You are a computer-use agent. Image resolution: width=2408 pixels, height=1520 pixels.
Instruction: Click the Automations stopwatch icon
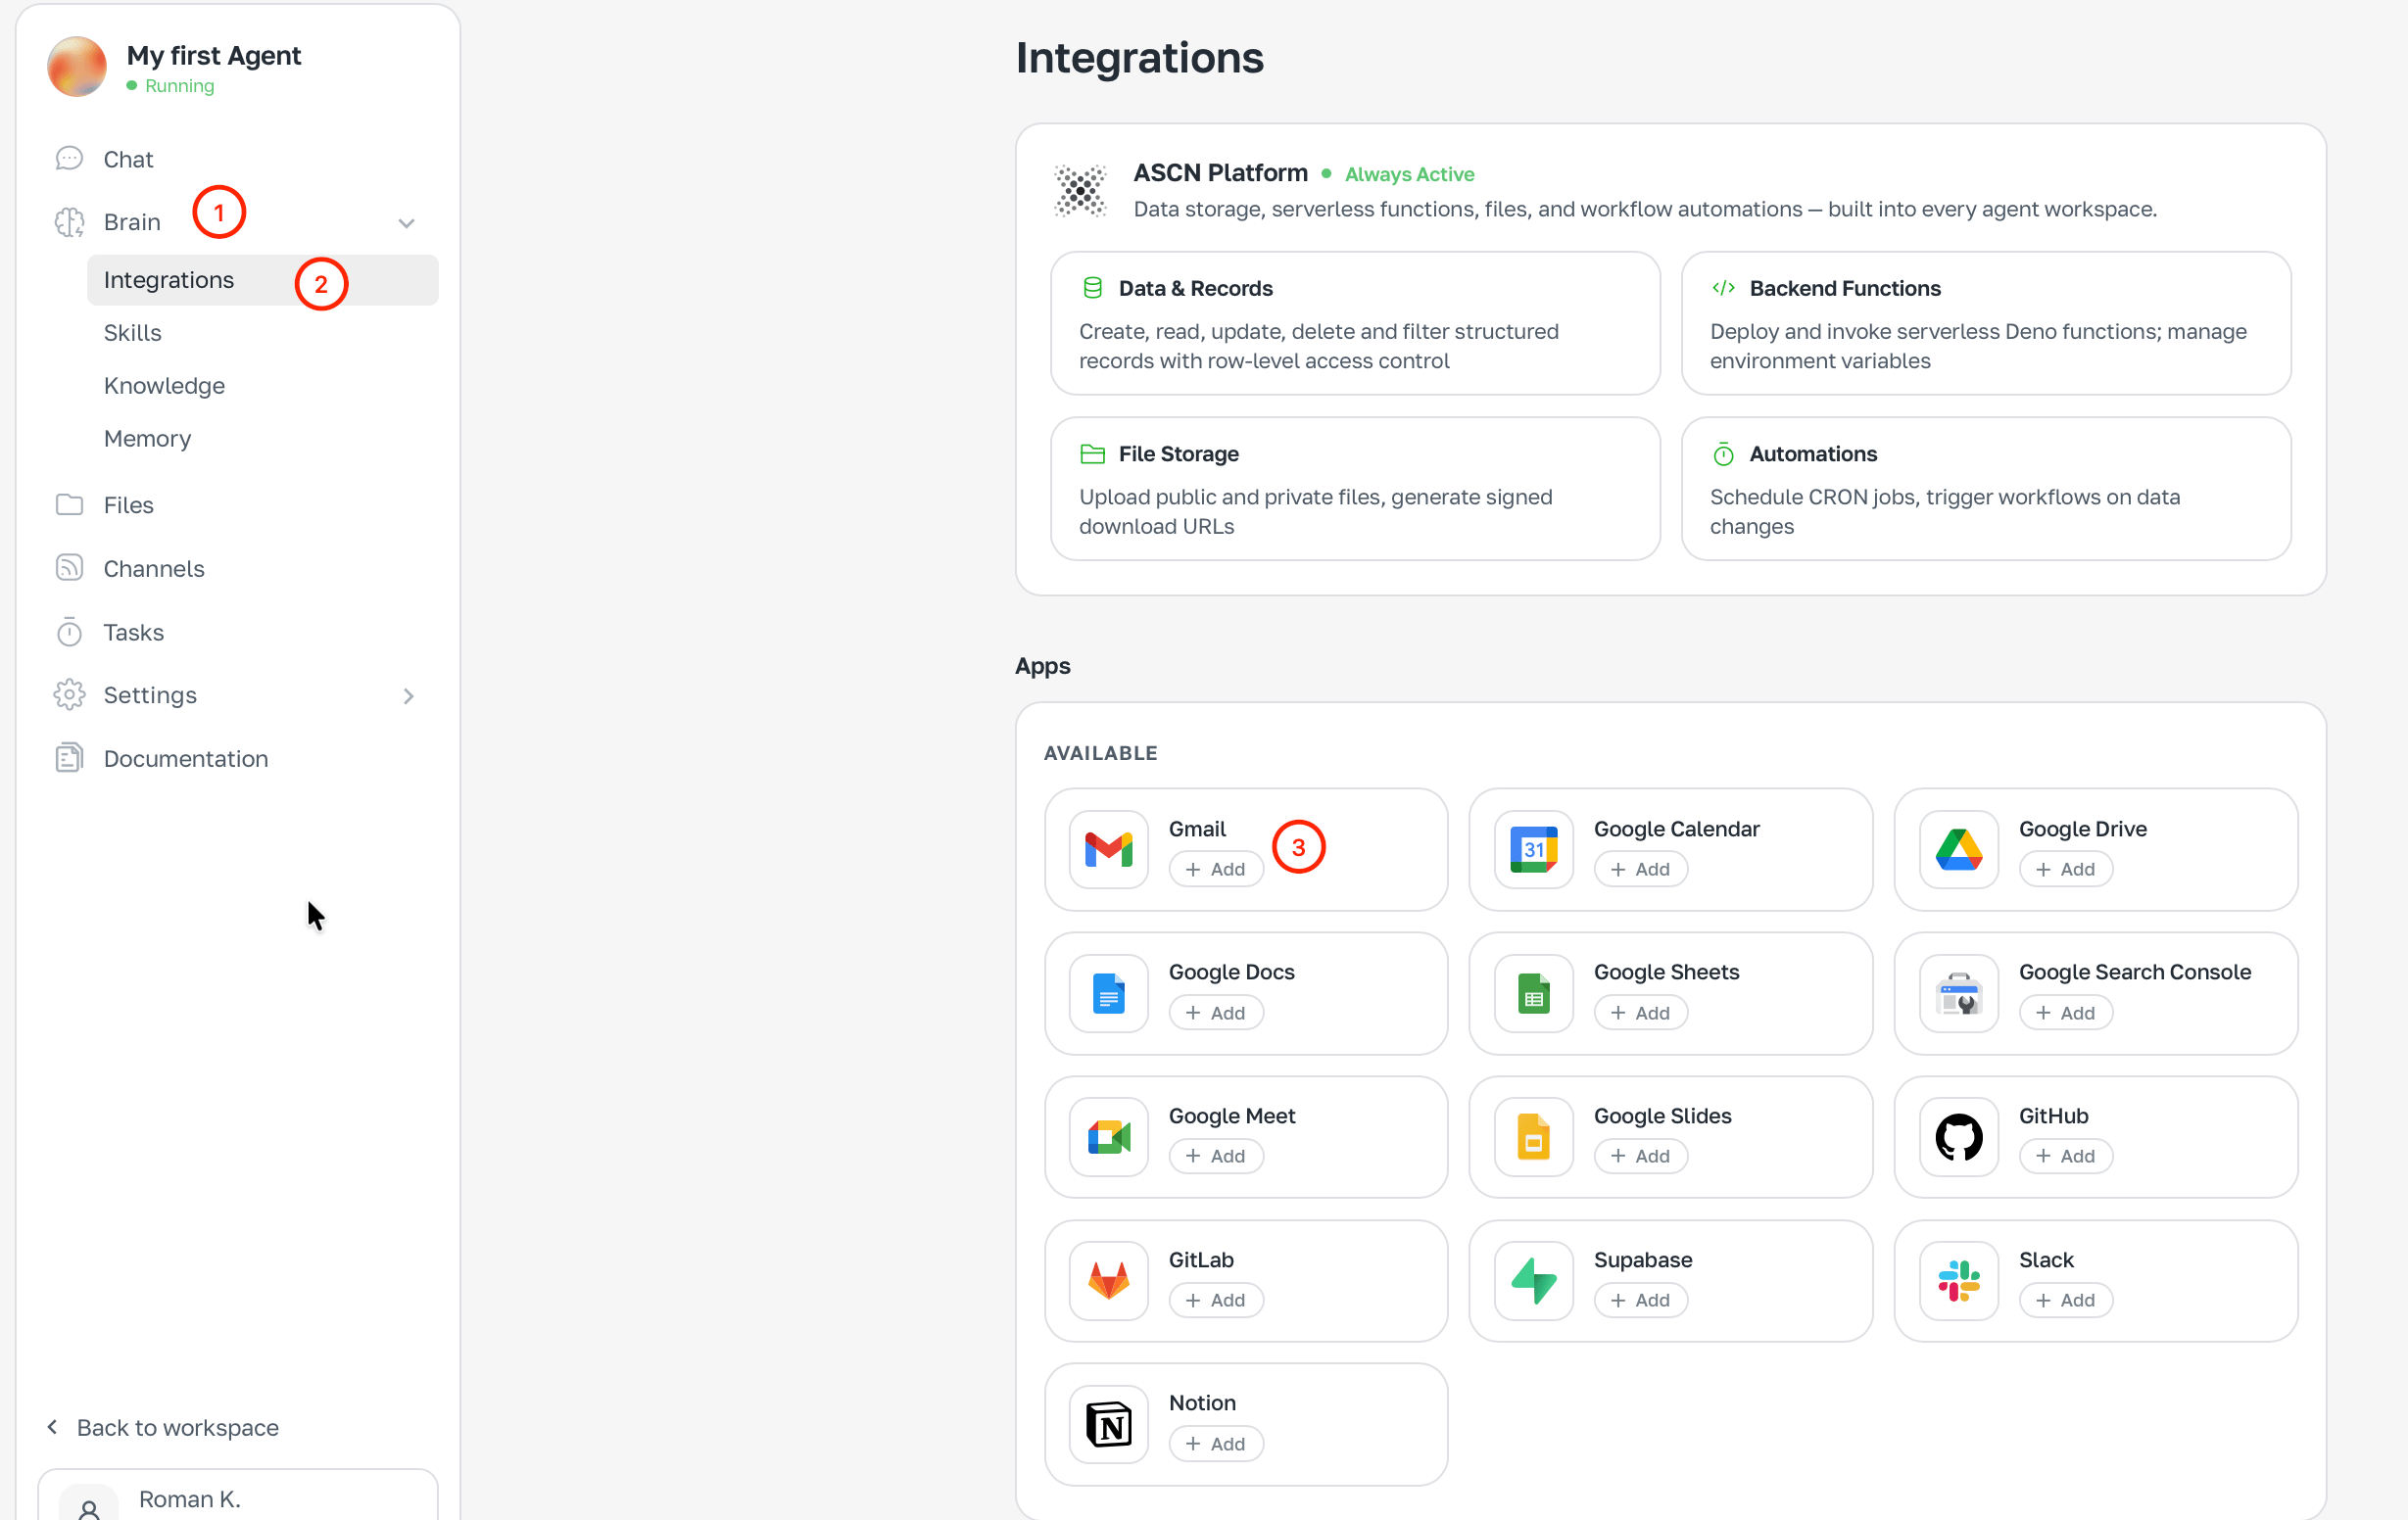coord(1723,454)
